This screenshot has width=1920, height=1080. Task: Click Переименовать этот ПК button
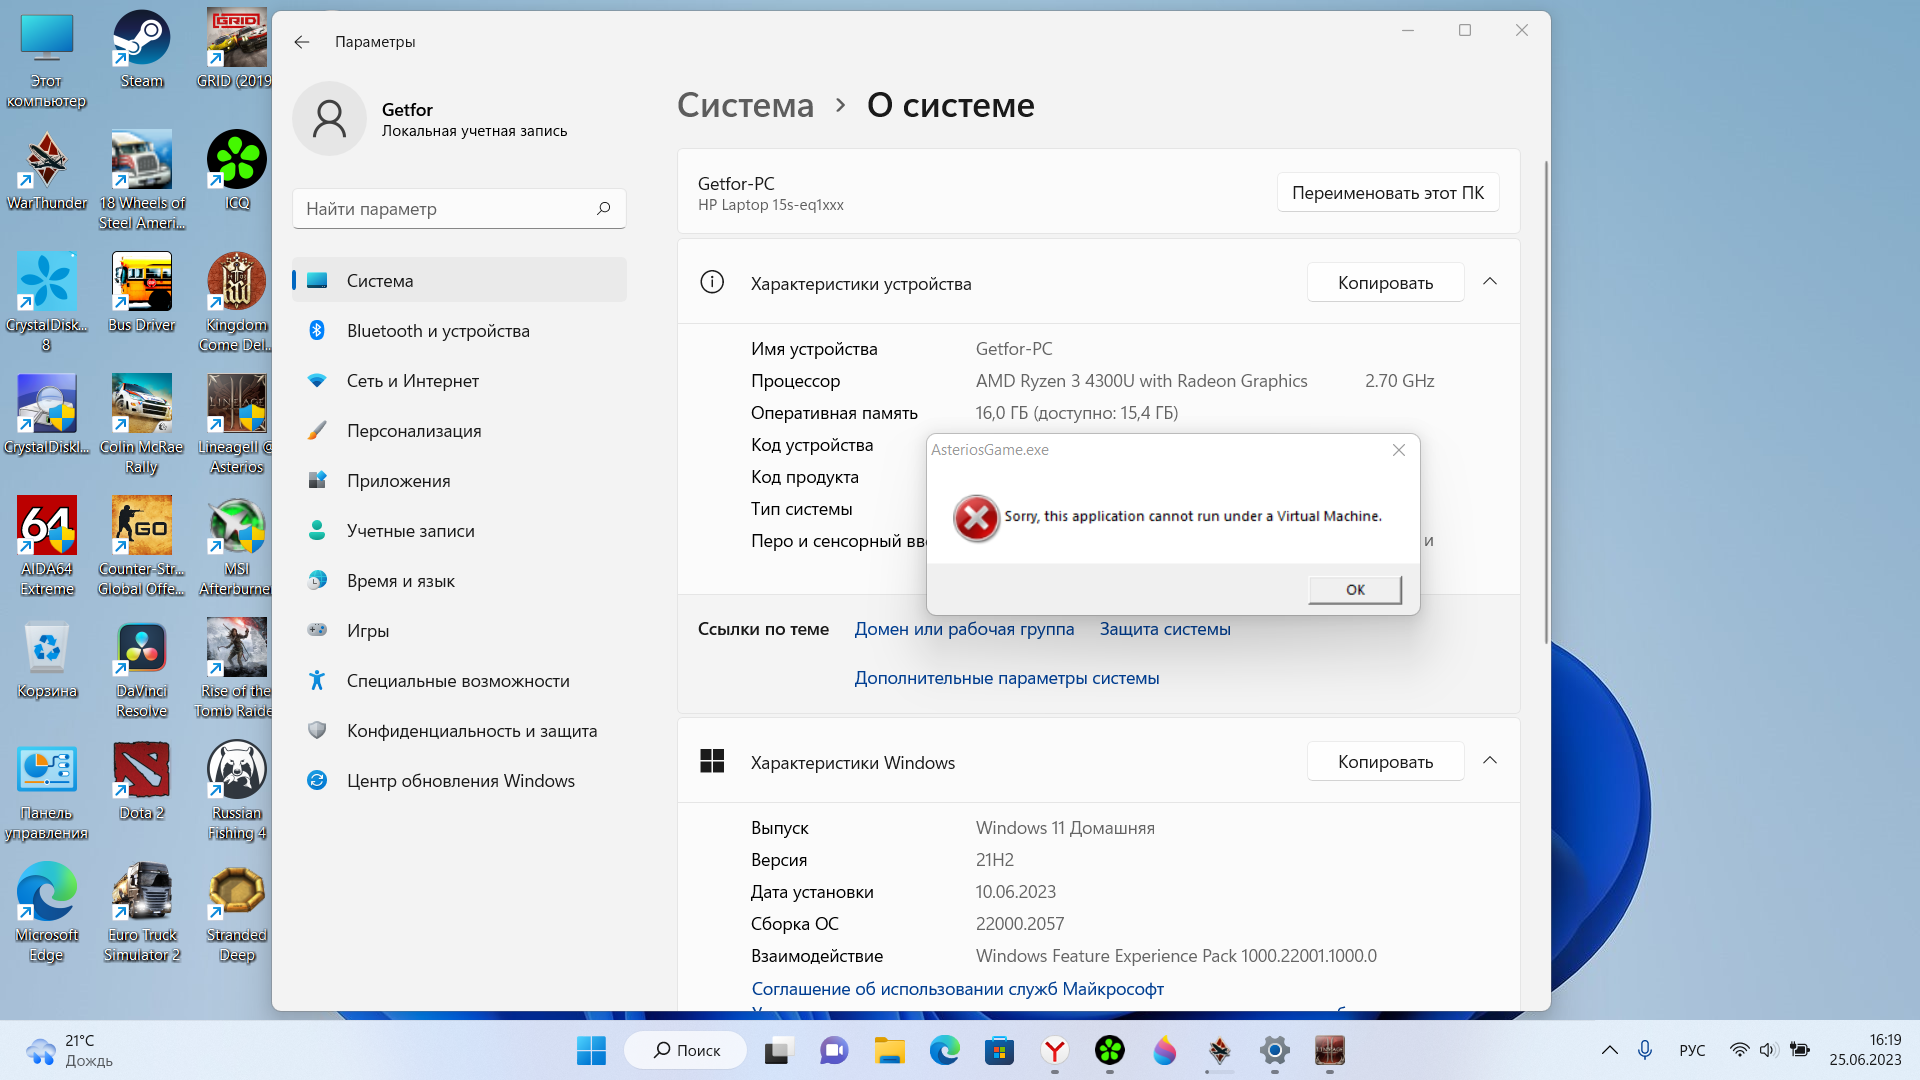click(x=1387, y=193)
